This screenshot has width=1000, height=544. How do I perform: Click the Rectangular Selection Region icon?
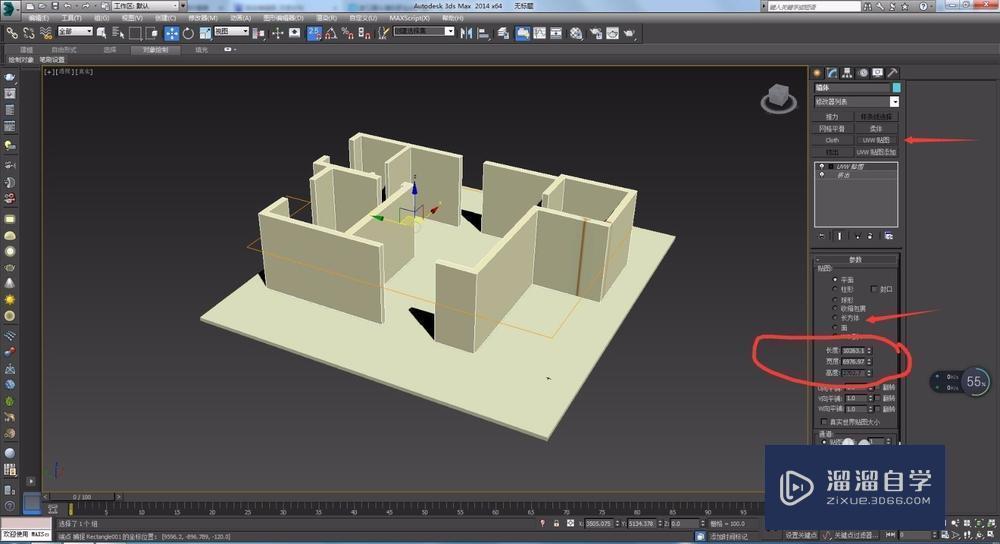tap(135, 33)
